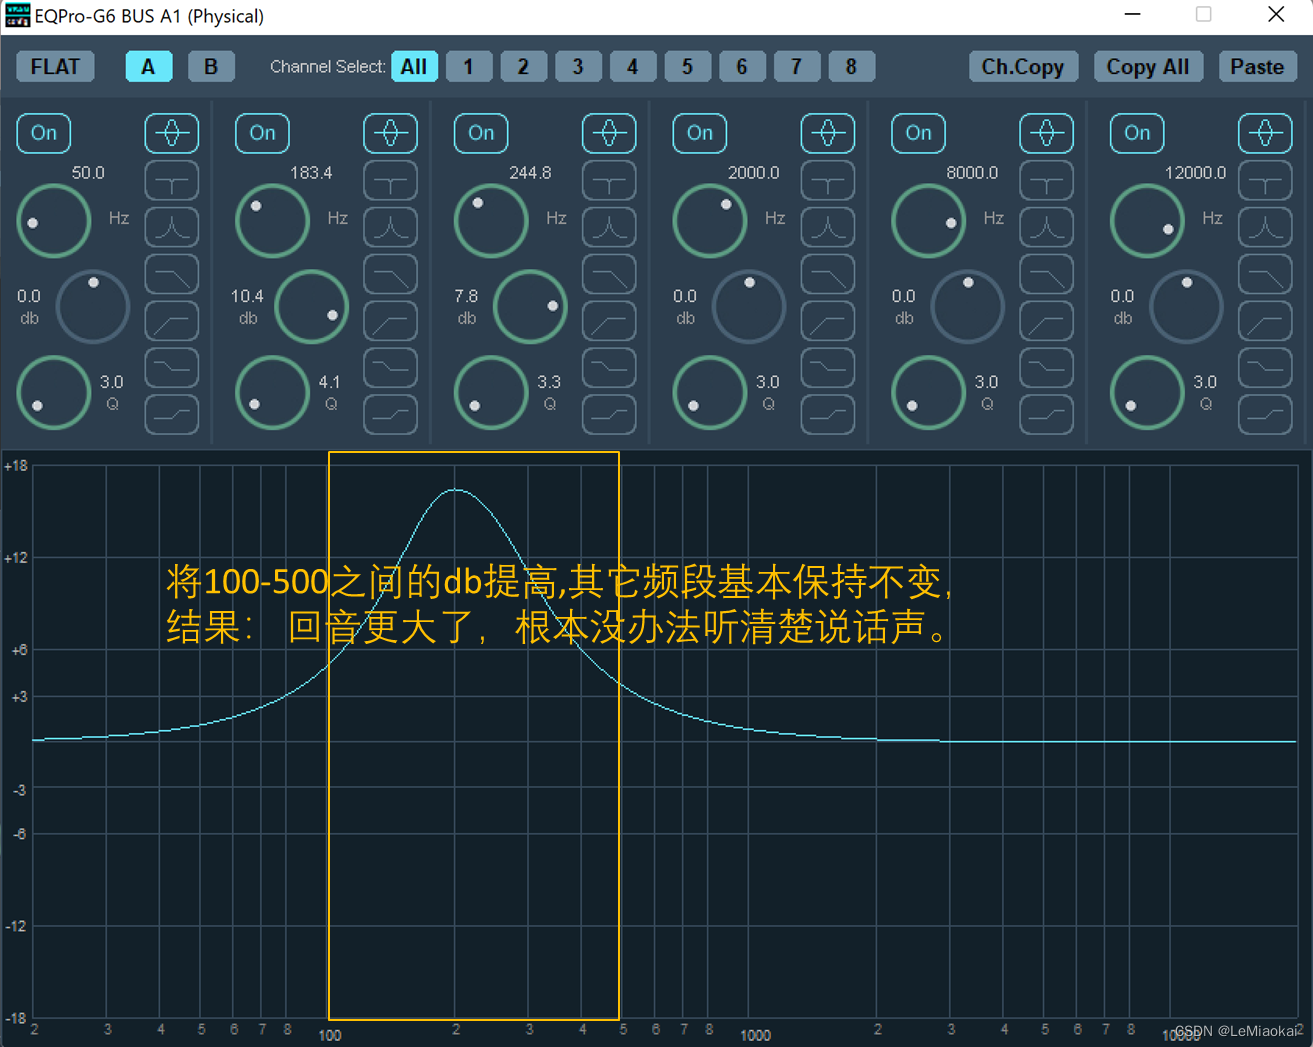Switch to EQ memory B

(x=211, y=67)
